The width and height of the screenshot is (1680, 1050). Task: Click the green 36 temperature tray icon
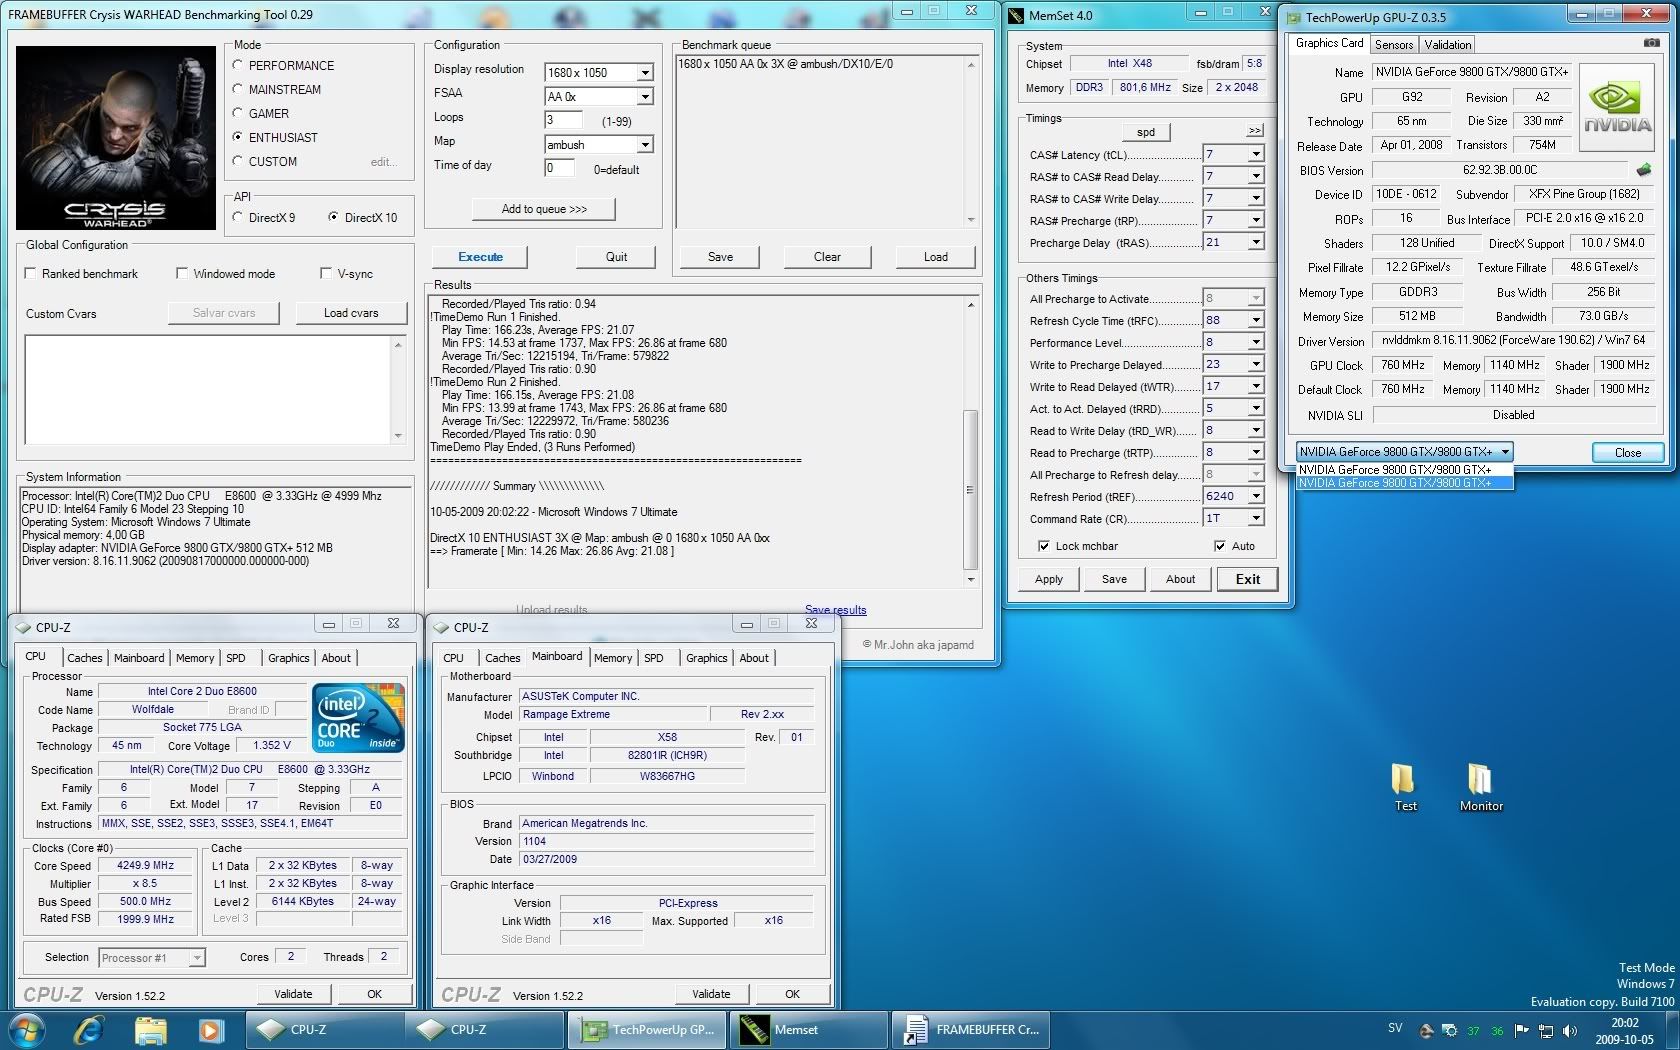coord(1497,1031)
